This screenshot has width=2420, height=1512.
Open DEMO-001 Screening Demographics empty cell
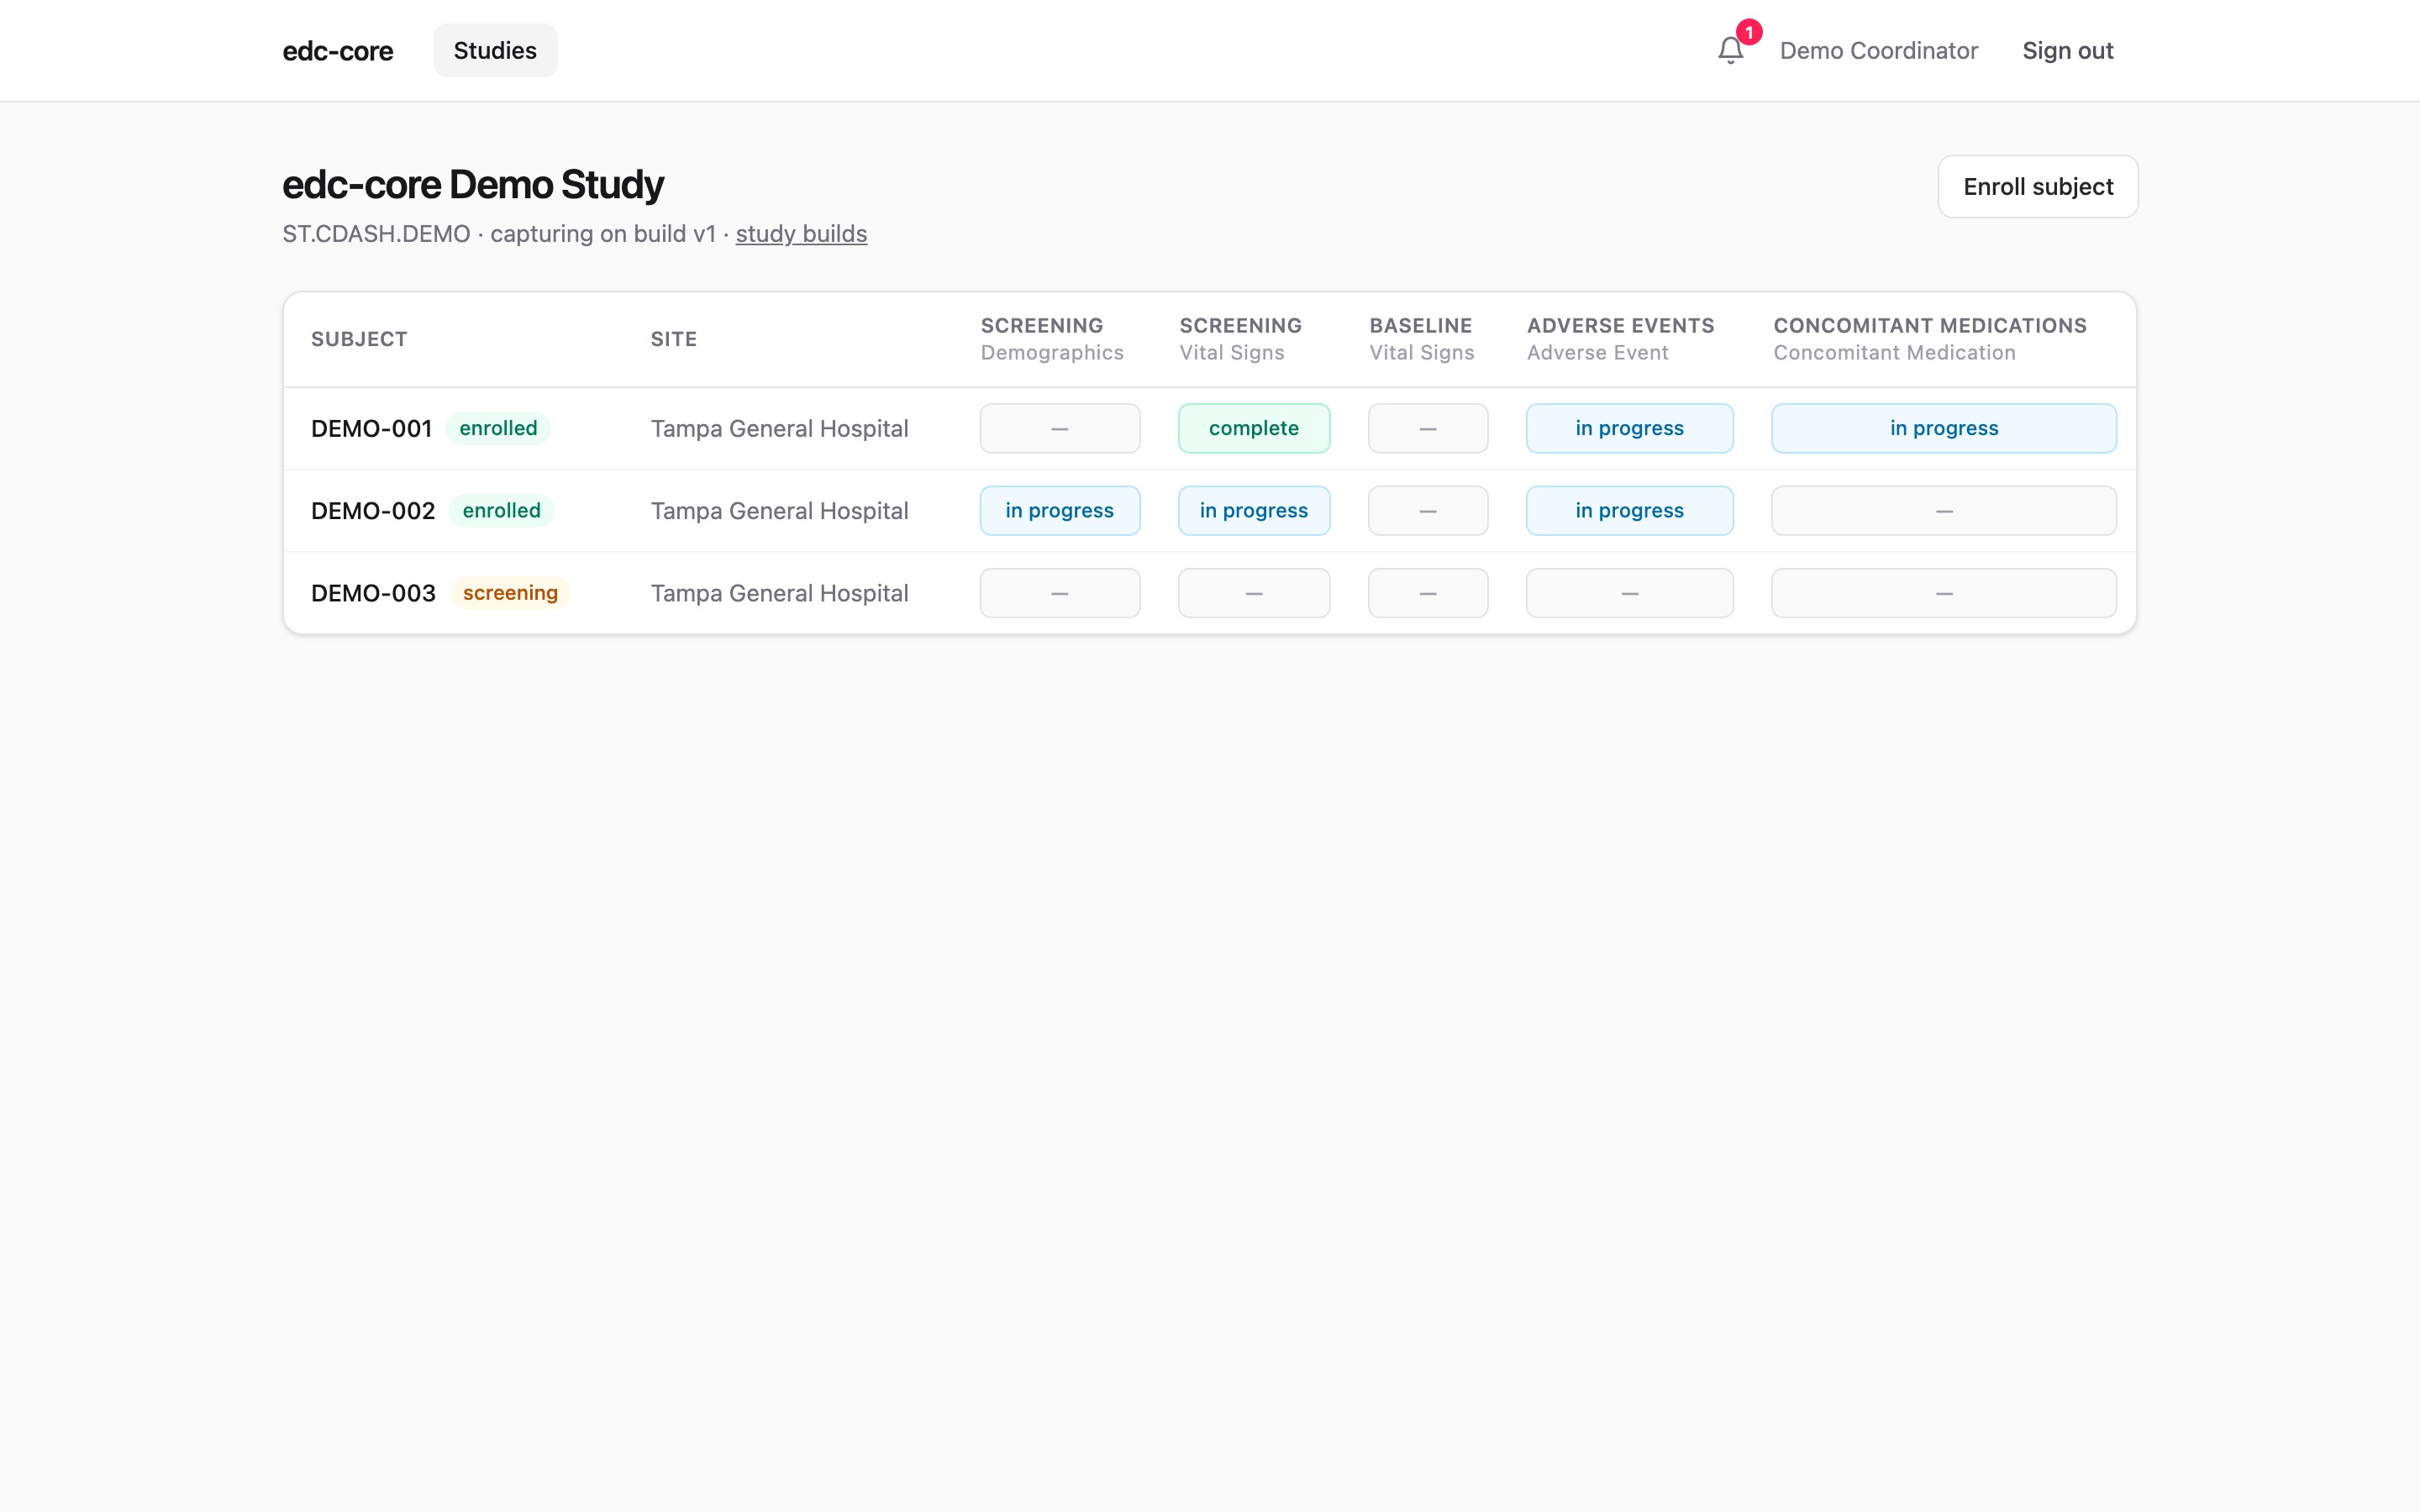click(1060, 428)
